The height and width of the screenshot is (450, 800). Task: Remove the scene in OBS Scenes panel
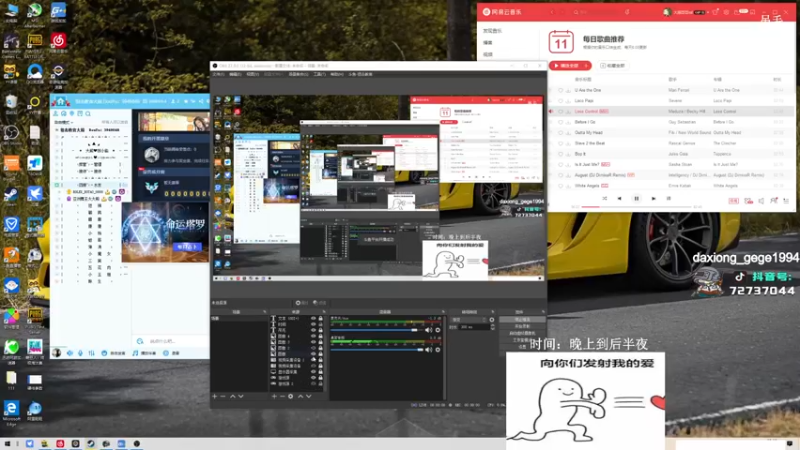[x=223, y=396]
